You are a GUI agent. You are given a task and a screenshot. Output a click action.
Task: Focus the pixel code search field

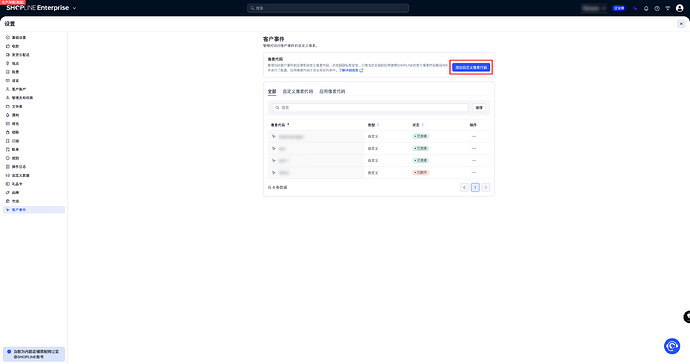coord(370,107)
